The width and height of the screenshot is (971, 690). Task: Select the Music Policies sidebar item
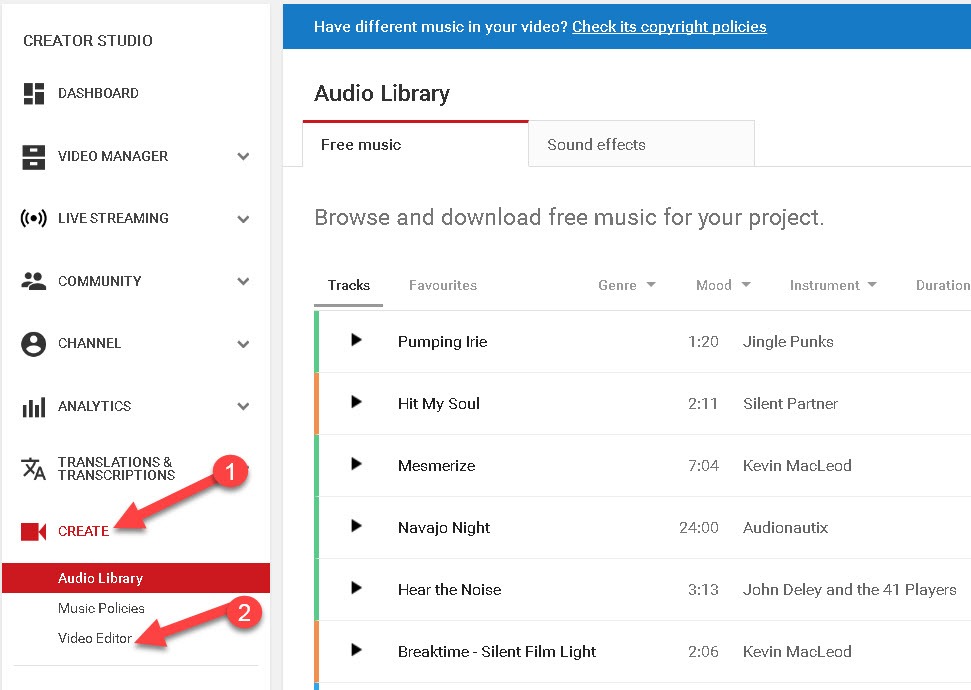click(101, 608)
